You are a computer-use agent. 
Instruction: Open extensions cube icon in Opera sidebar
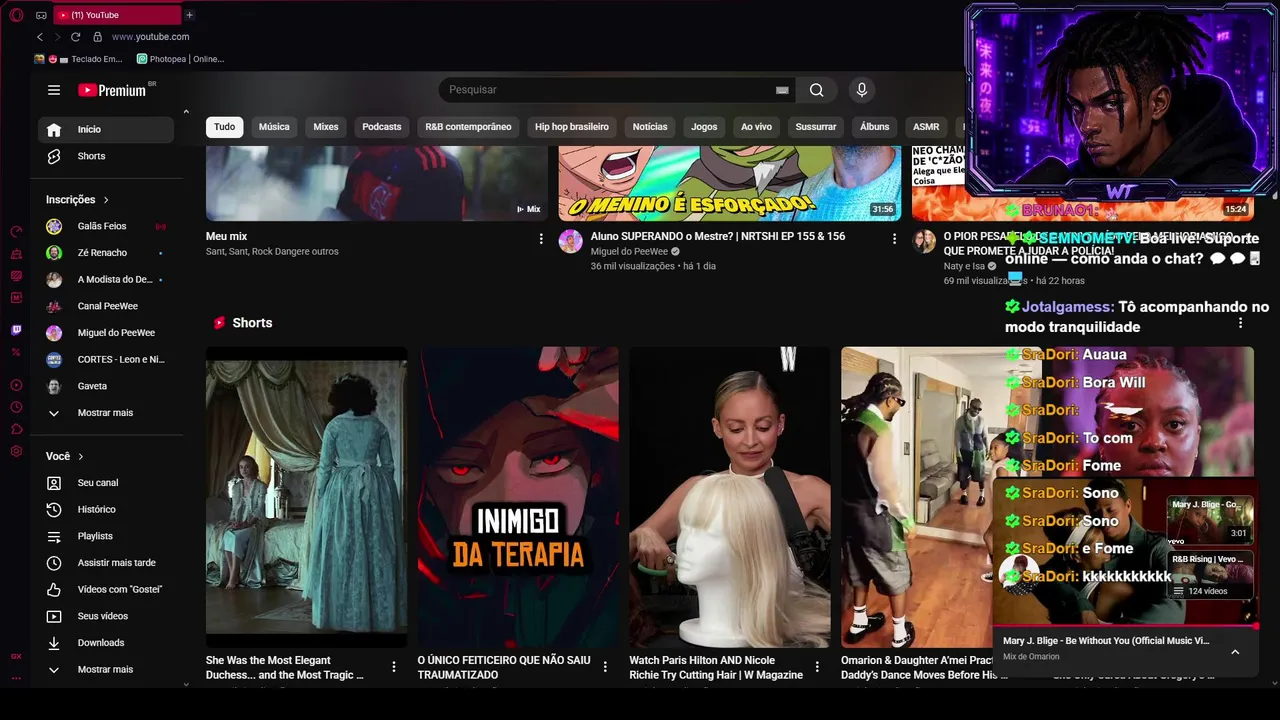[16, 429]
